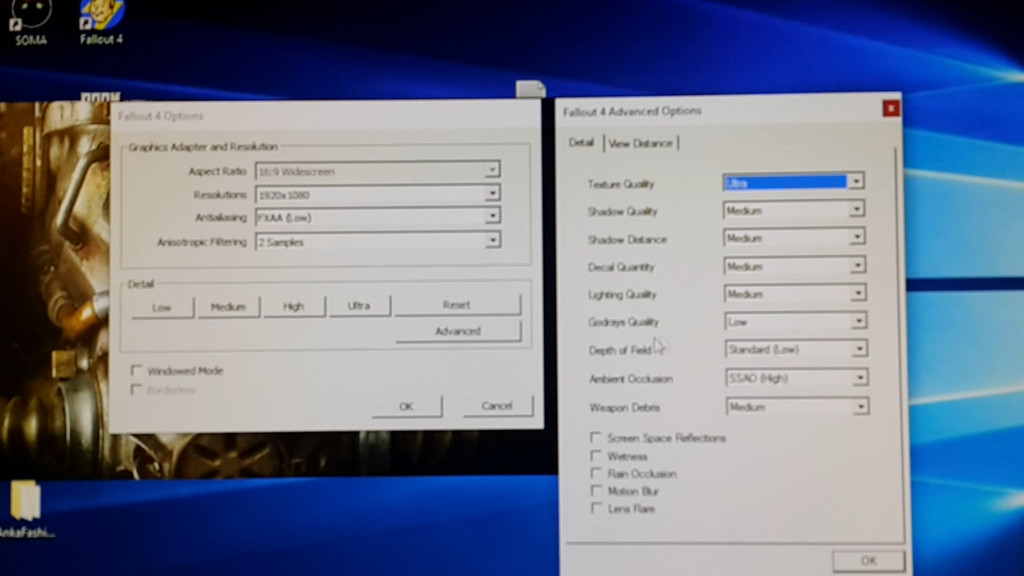Click the Godrays Quality label
1024x576 pixels.
[624, 322]
